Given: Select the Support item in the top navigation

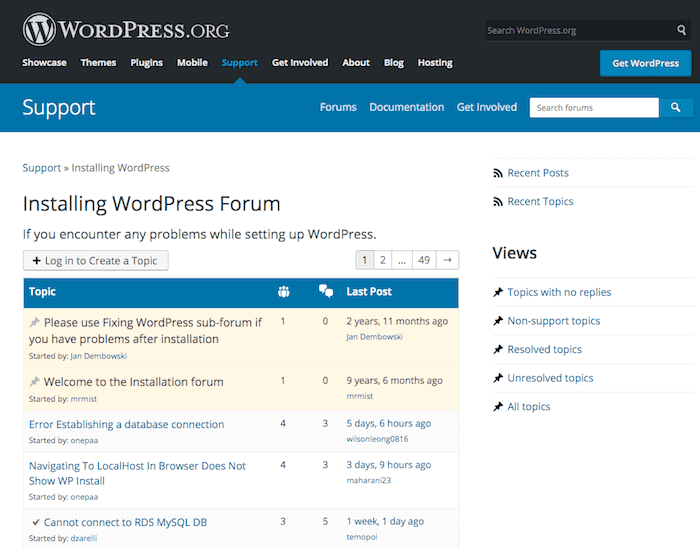Looking at the screenshot, I should [x=240, y=62].
